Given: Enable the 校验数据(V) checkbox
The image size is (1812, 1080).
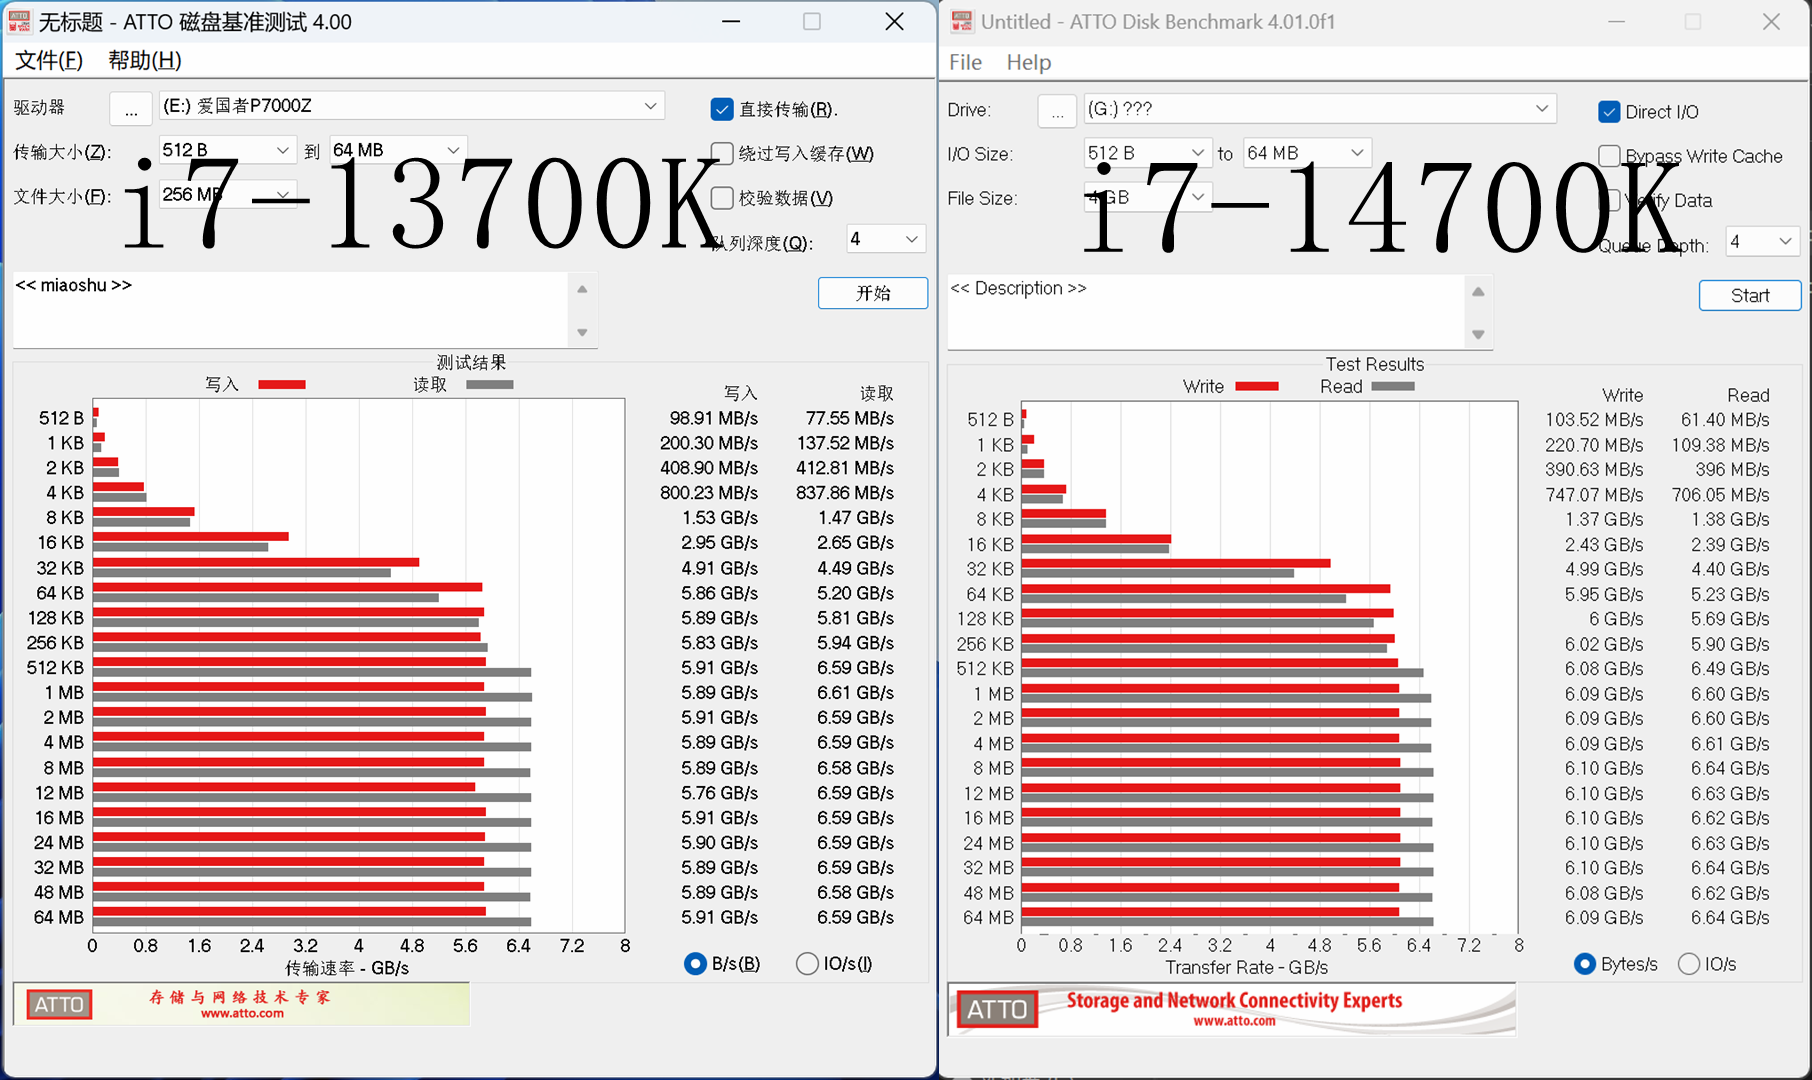Looking at the screenshot, I should pyautogui.click(x=722, y=198).
